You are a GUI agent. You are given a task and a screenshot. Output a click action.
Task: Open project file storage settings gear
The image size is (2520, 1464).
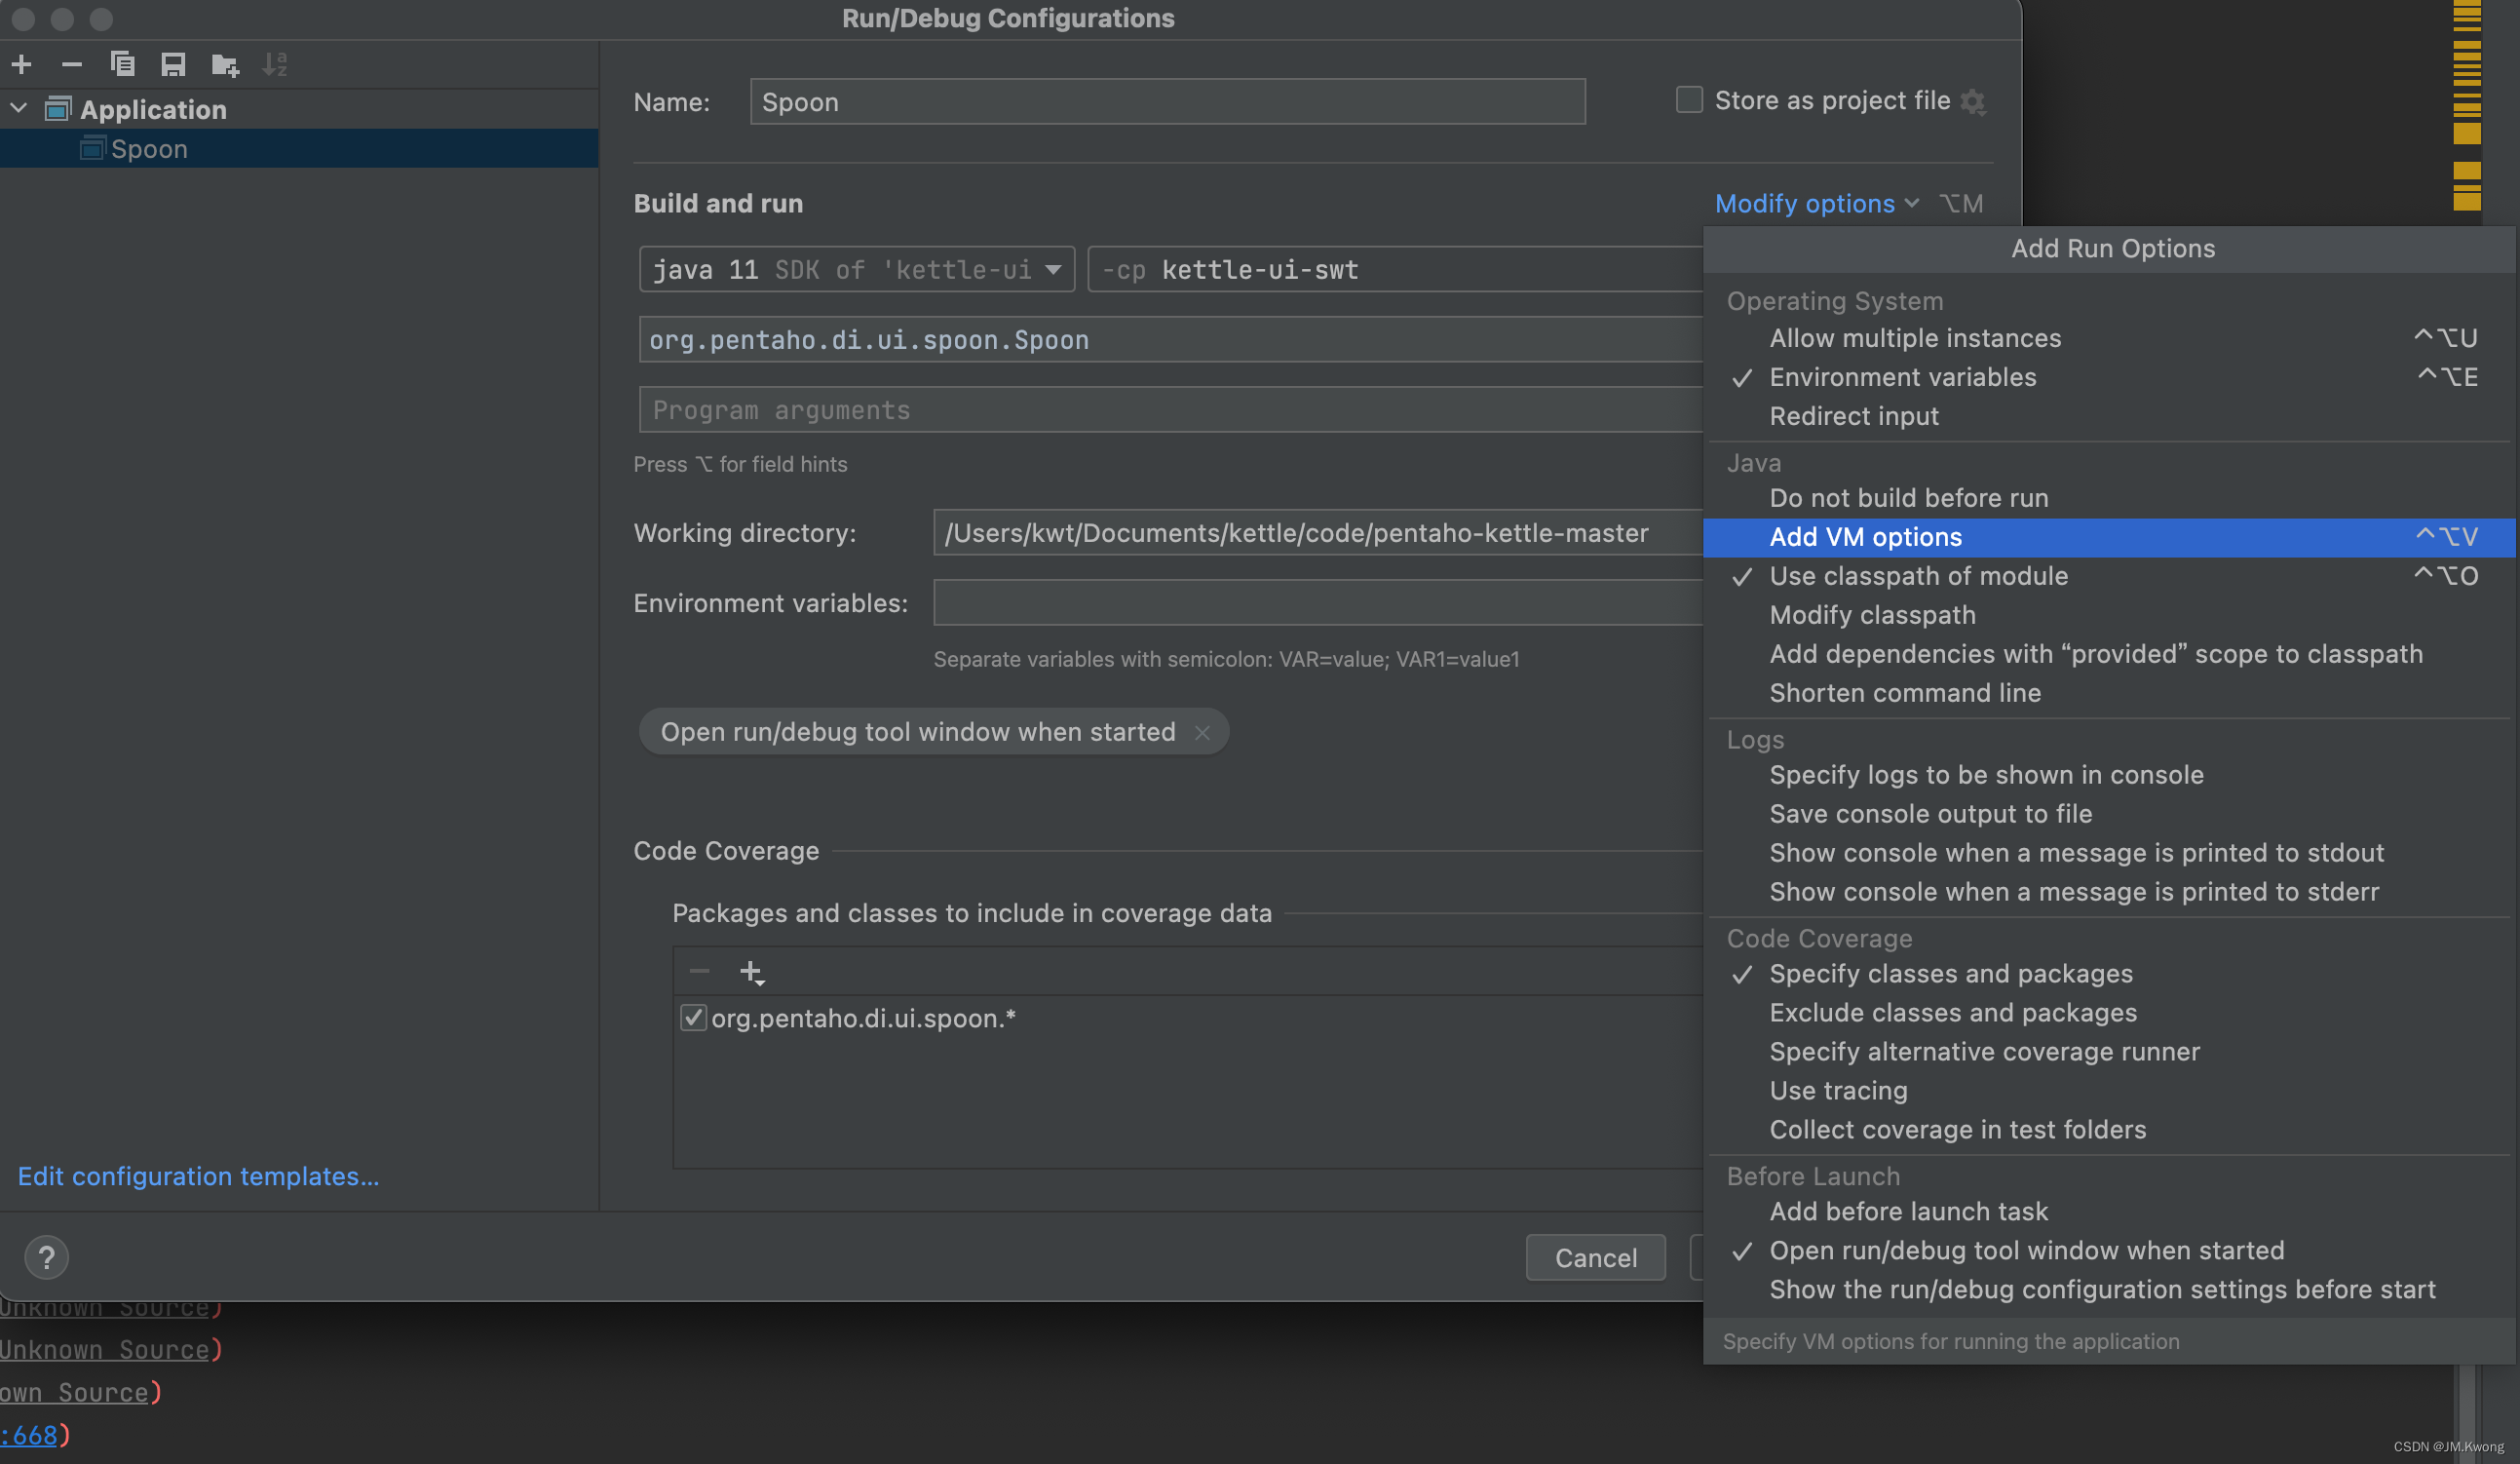[1973, 101]
